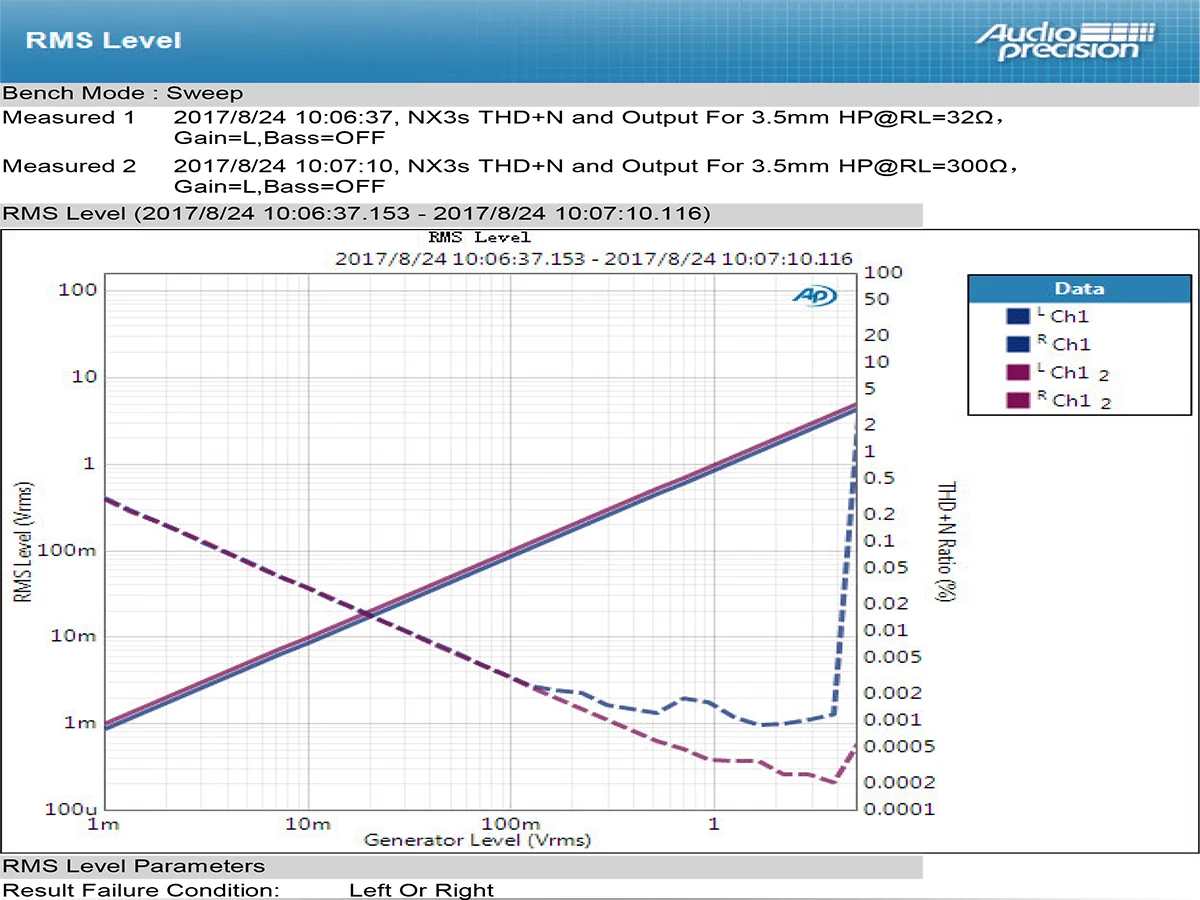Click the THD+N Ratio (%) right axis label
Image resolution: width=1200 pixels, height=900 pixels.
(941, 541)
